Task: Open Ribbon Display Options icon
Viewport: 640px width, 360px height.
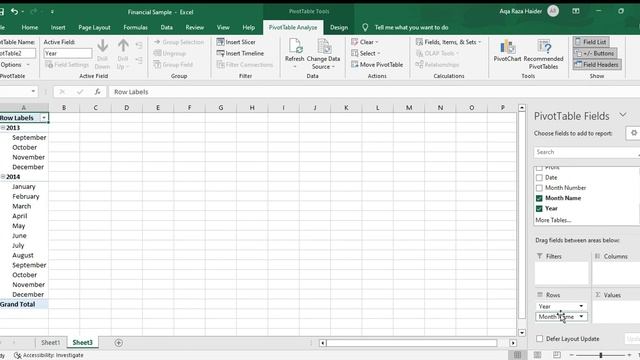Action: 576,11
